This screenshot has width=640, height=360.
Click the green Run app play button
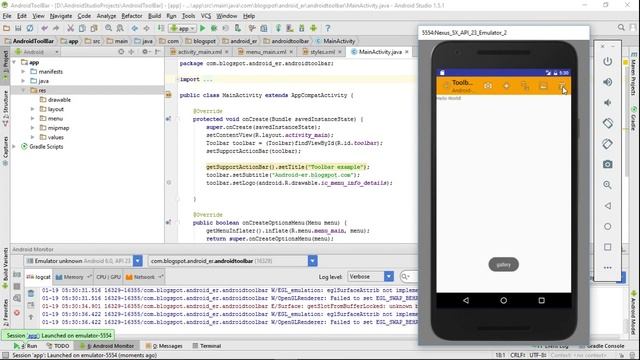tap(202, 28)
